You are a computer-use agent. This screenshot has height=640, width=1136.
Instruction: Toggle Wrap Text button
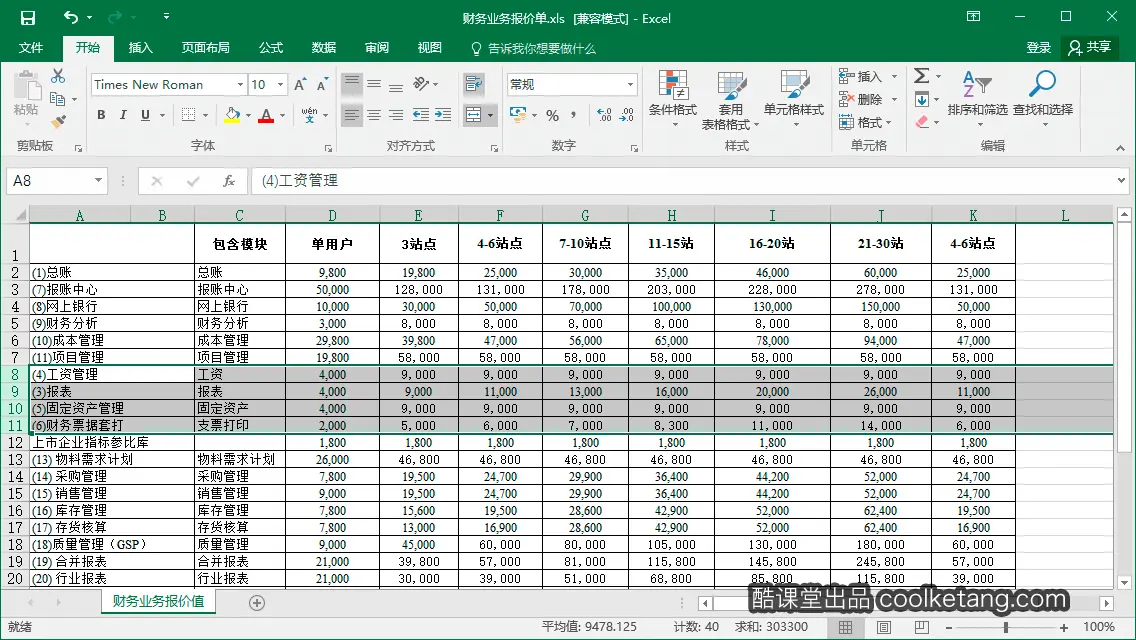(474, 84)
